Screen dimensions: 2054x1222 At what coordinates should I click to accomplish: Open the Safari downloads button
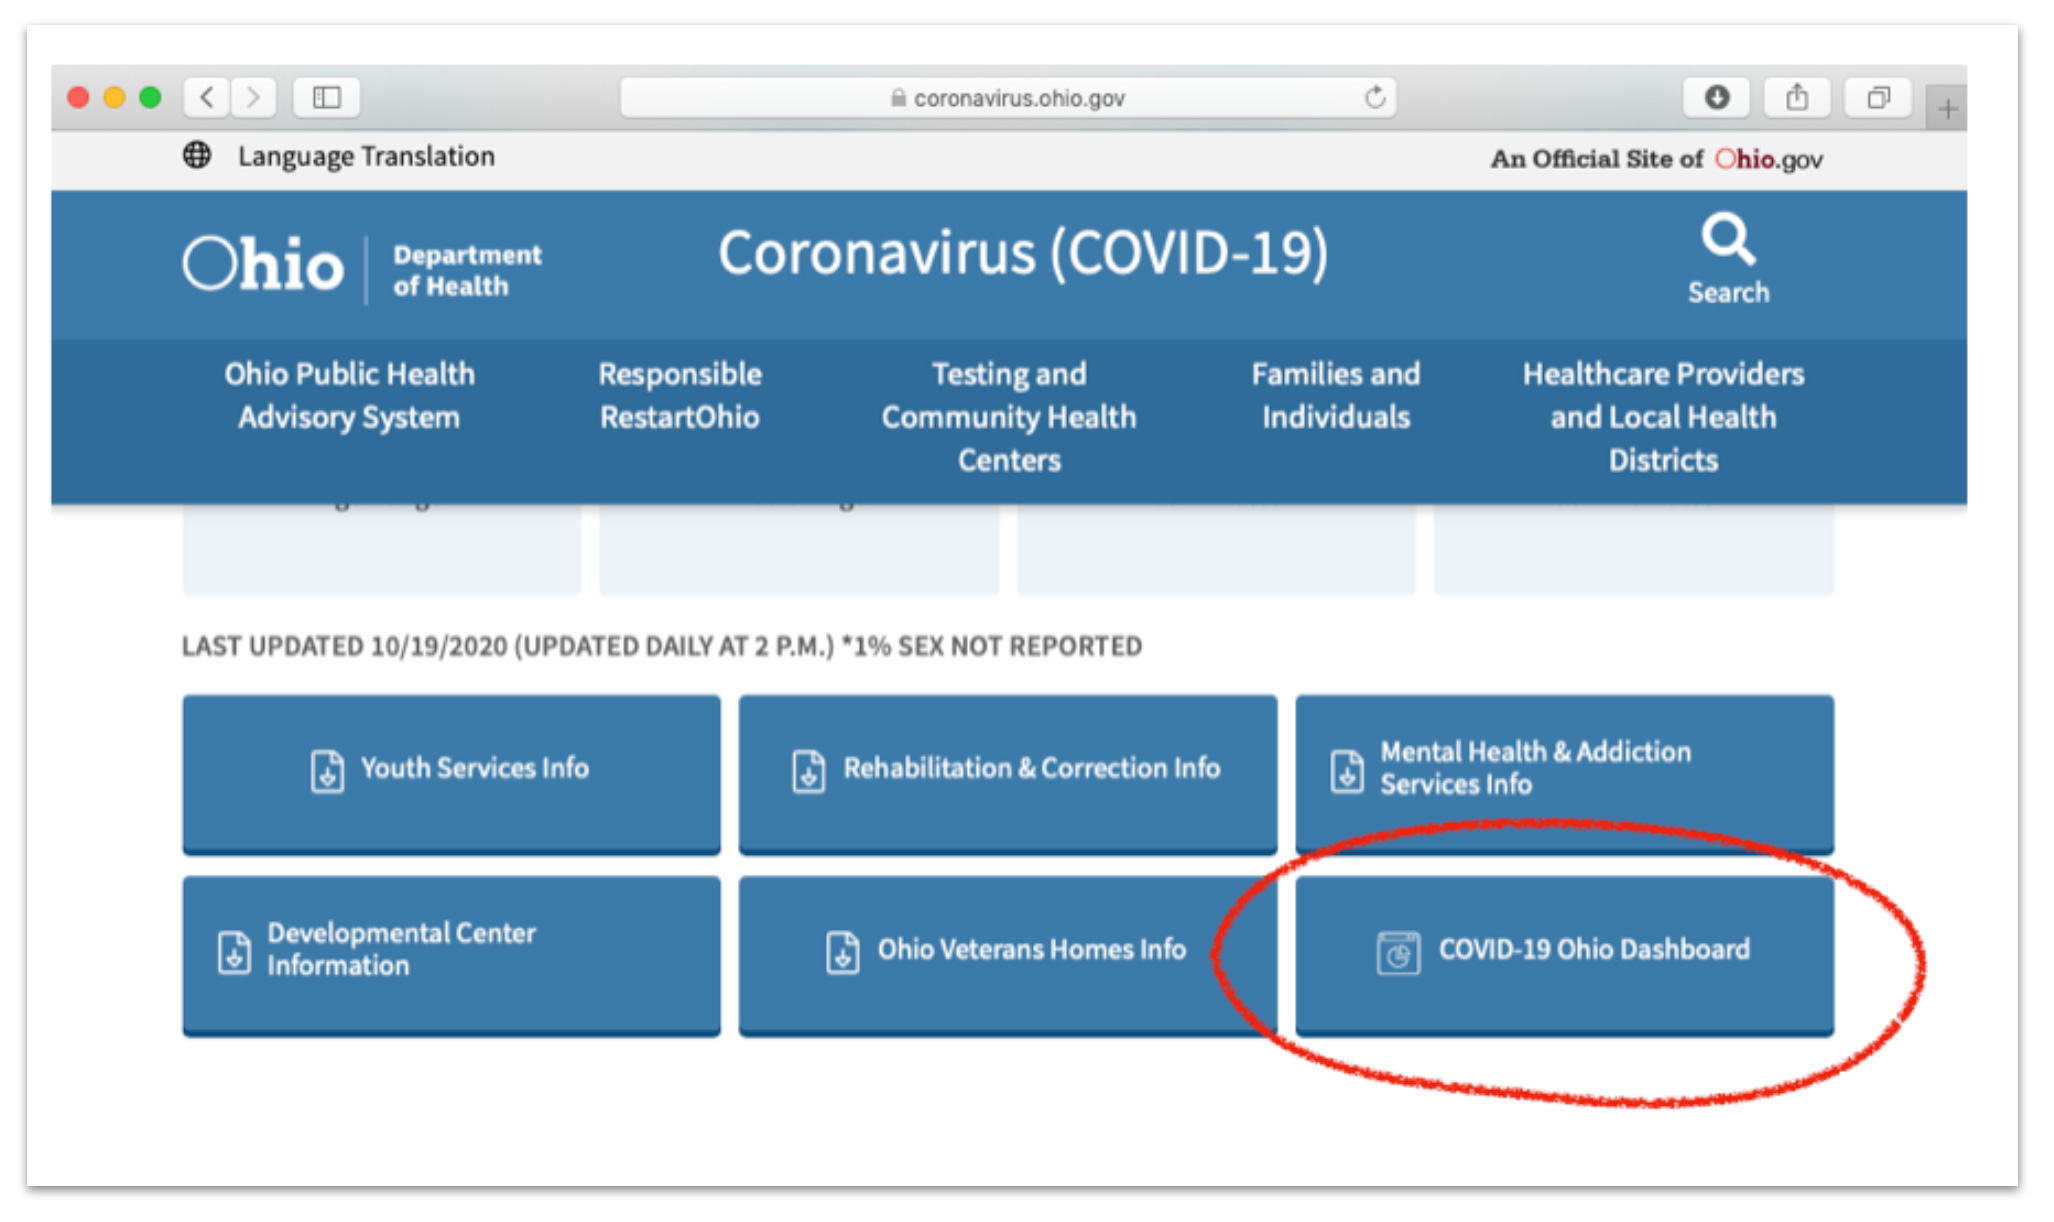(x=1716, y=97)
